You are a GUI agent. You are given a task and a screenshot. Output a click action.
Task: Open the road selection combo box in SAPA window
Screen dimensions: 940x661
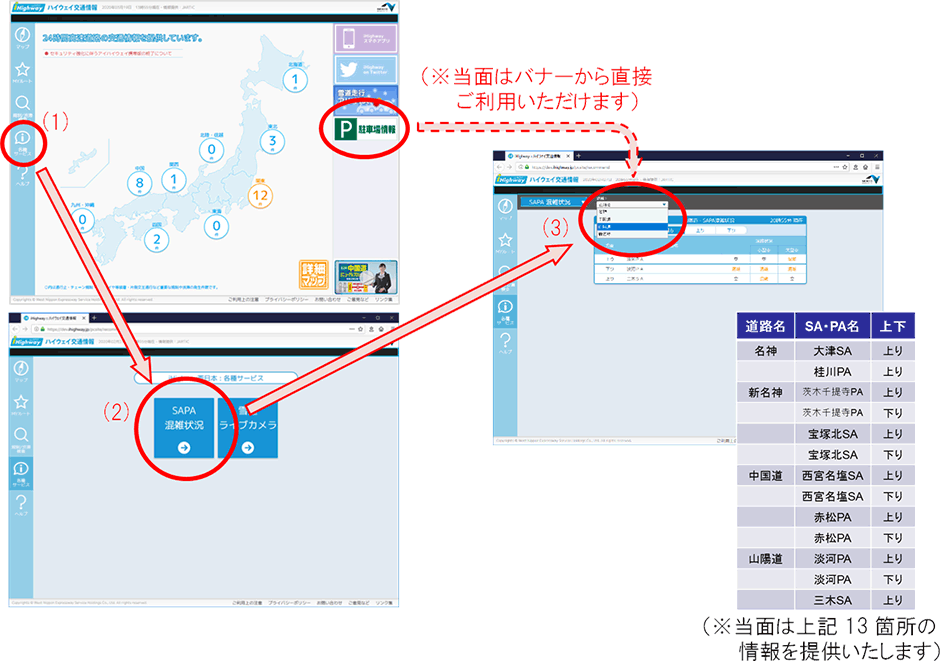(631, 205)
